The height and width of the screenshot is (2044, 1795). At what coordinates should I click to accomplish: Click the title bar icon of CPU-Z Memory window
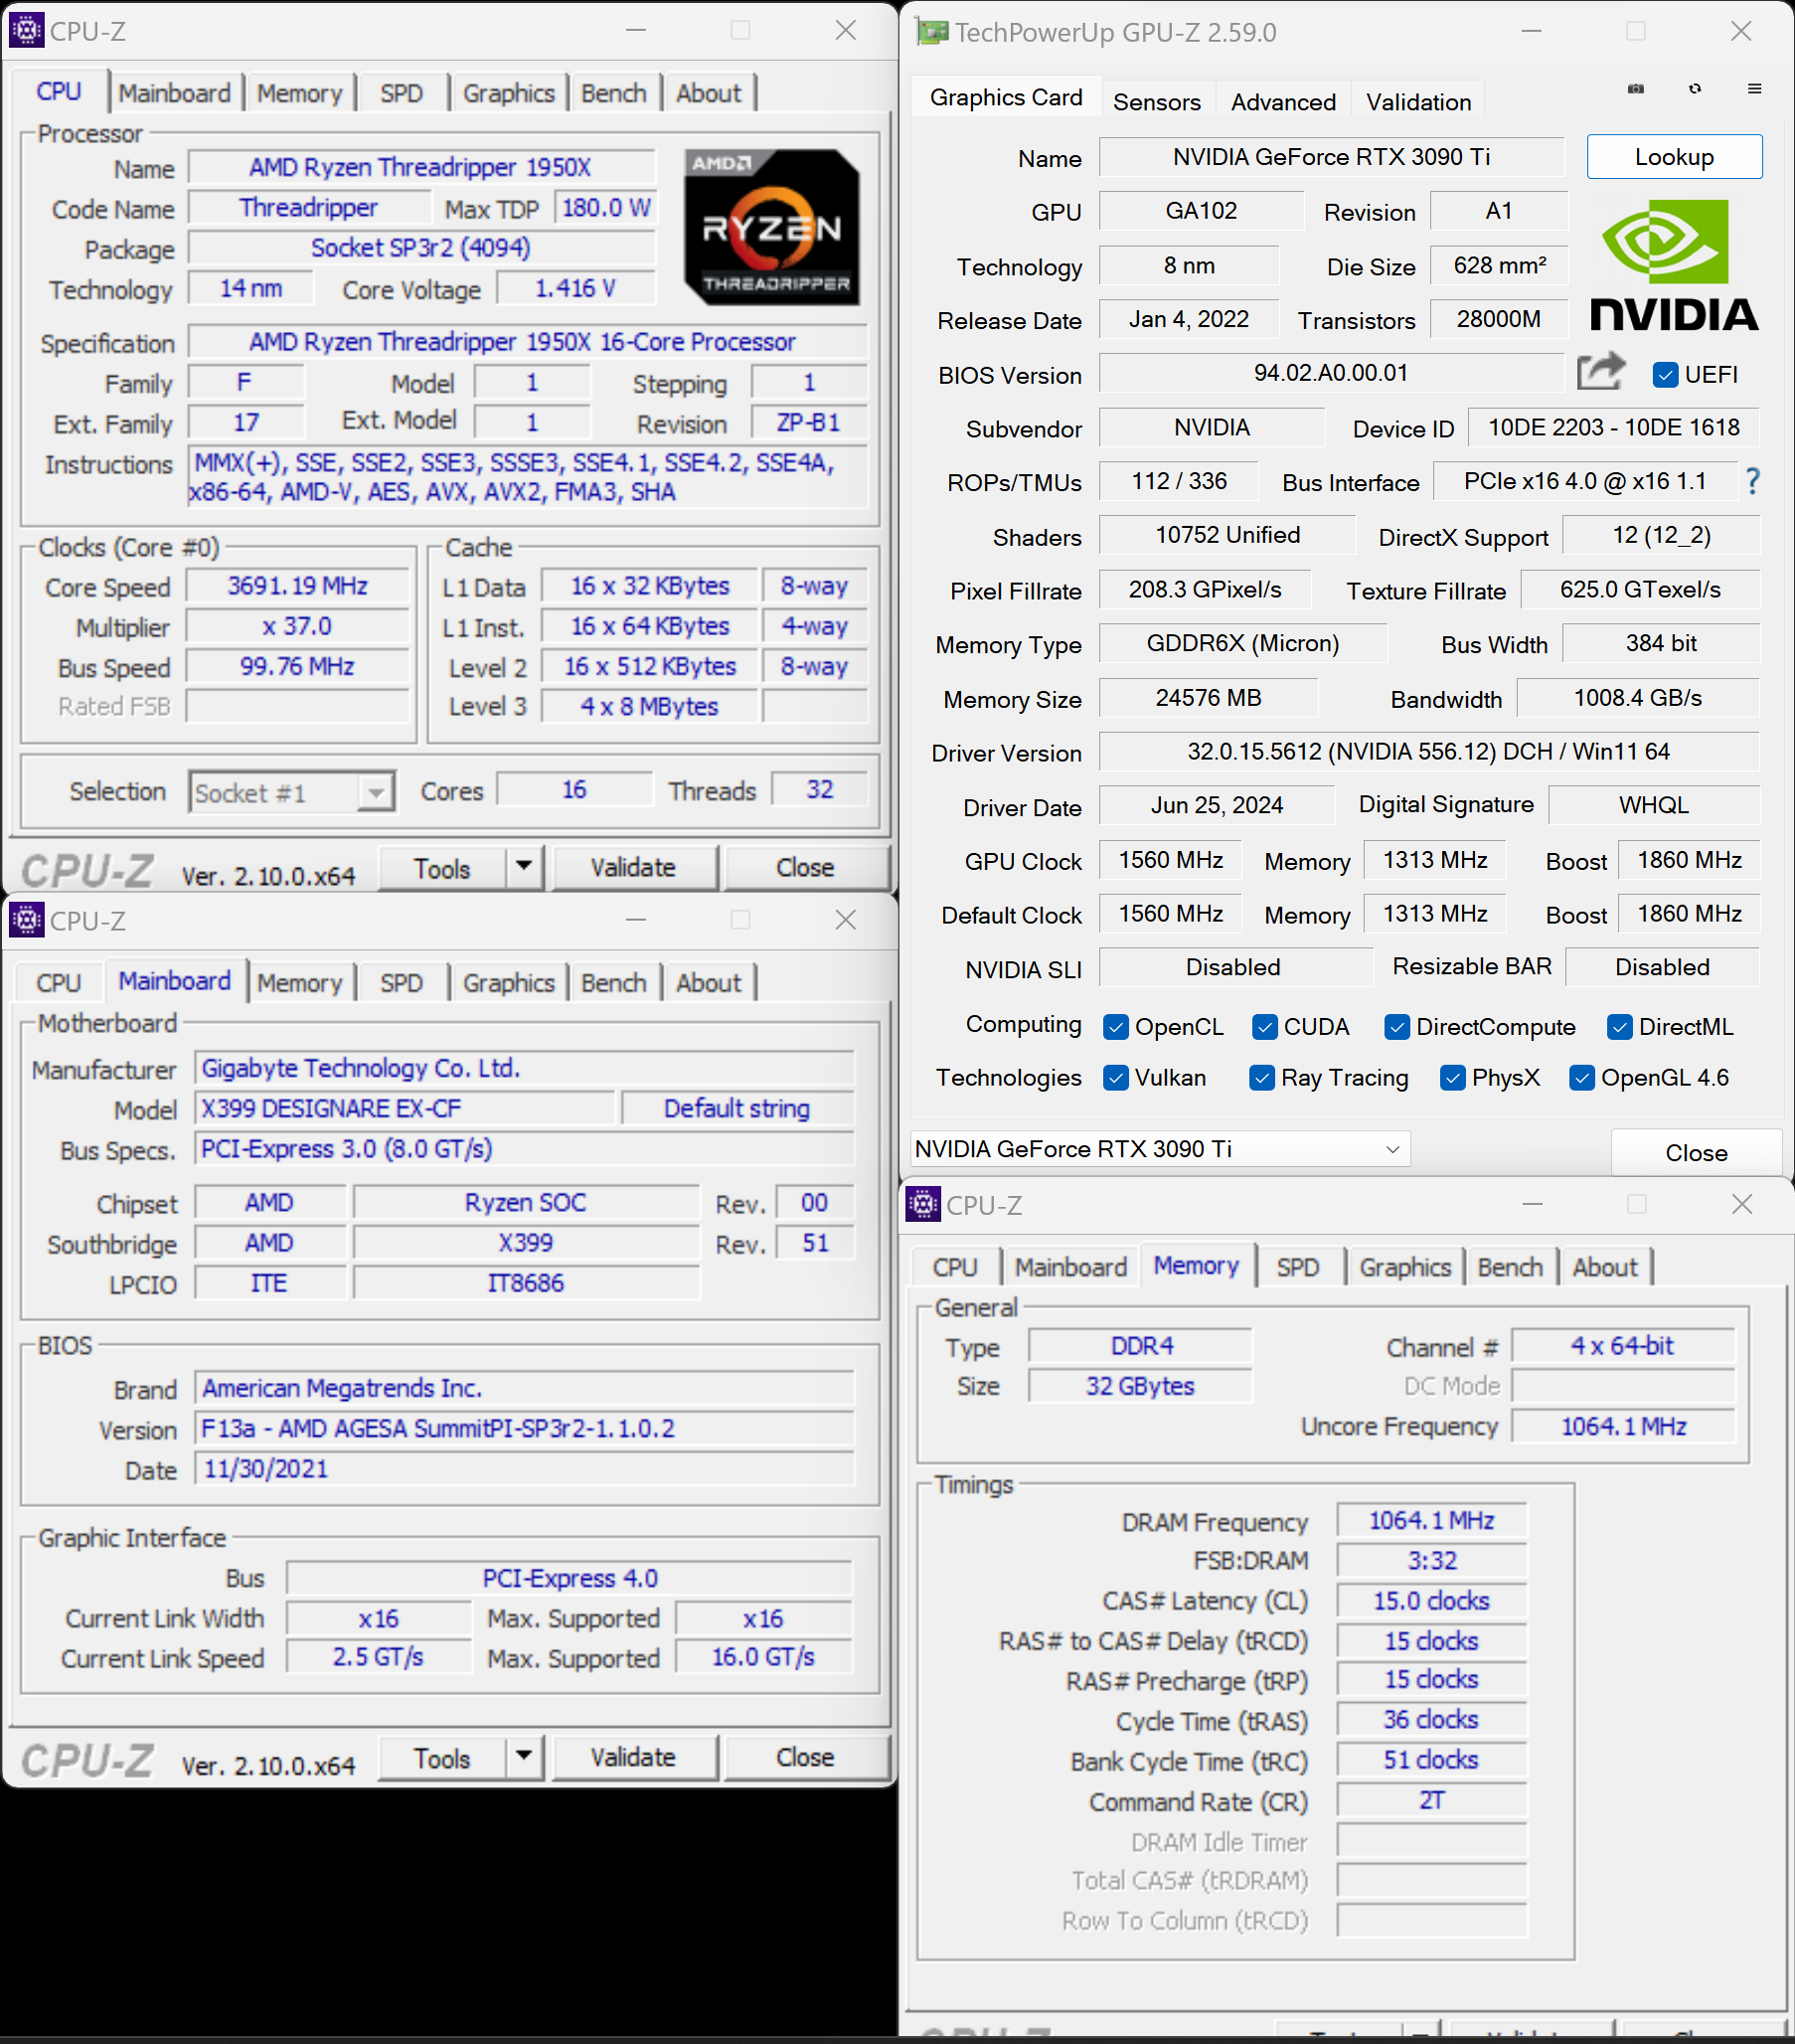click(x=923, y=1204)
